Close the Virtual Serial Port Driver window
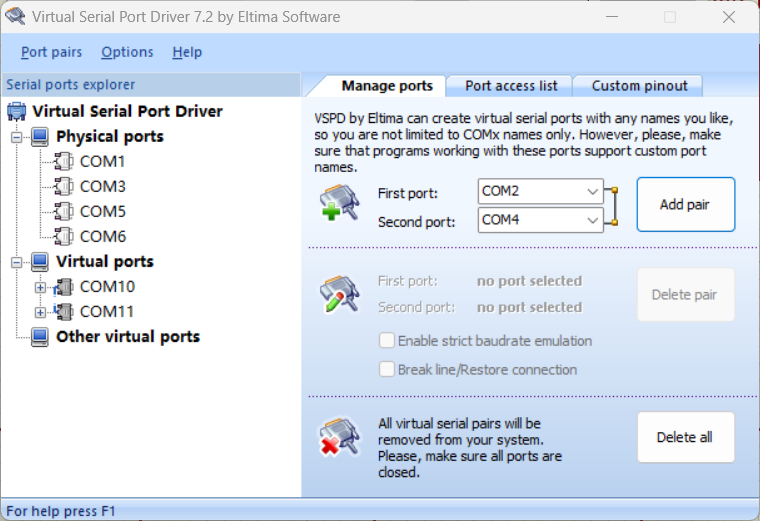 [x=728, y=17]
